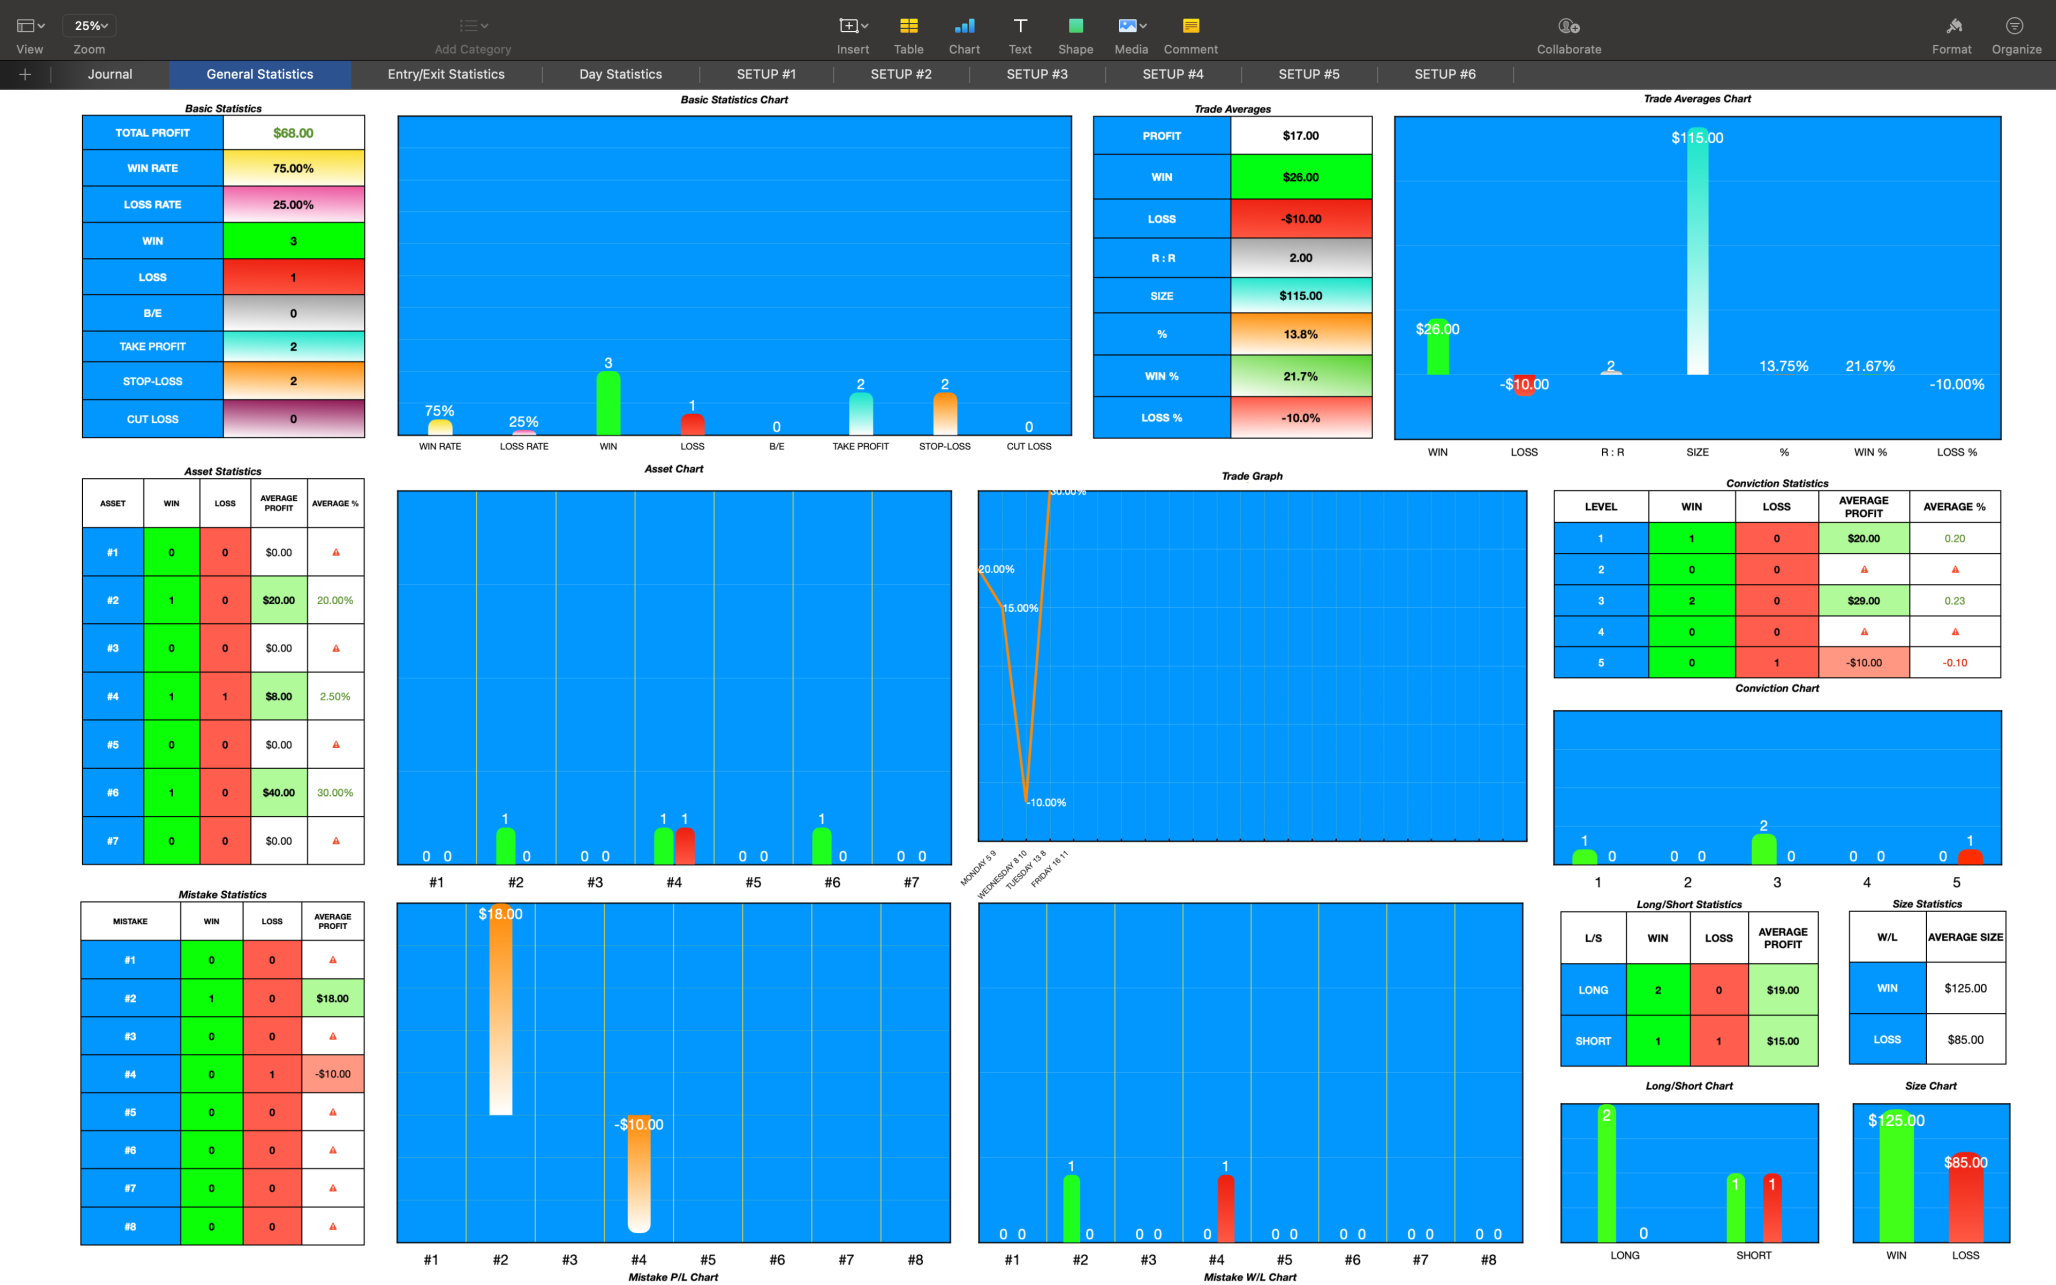2056x1285 pixels.
Task: Click the green $26.00 WIN average cell
Action: (1300, 177)
